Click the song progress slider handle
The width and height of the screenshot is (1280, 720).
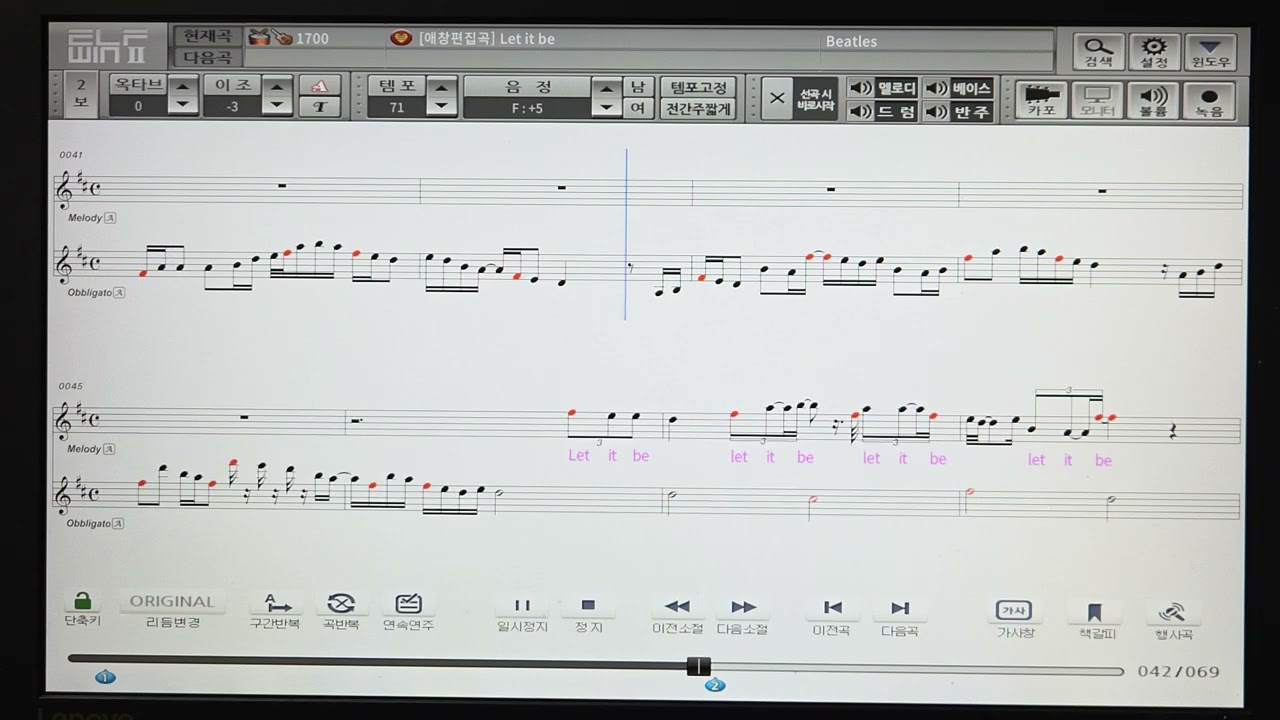click(699, 666)
